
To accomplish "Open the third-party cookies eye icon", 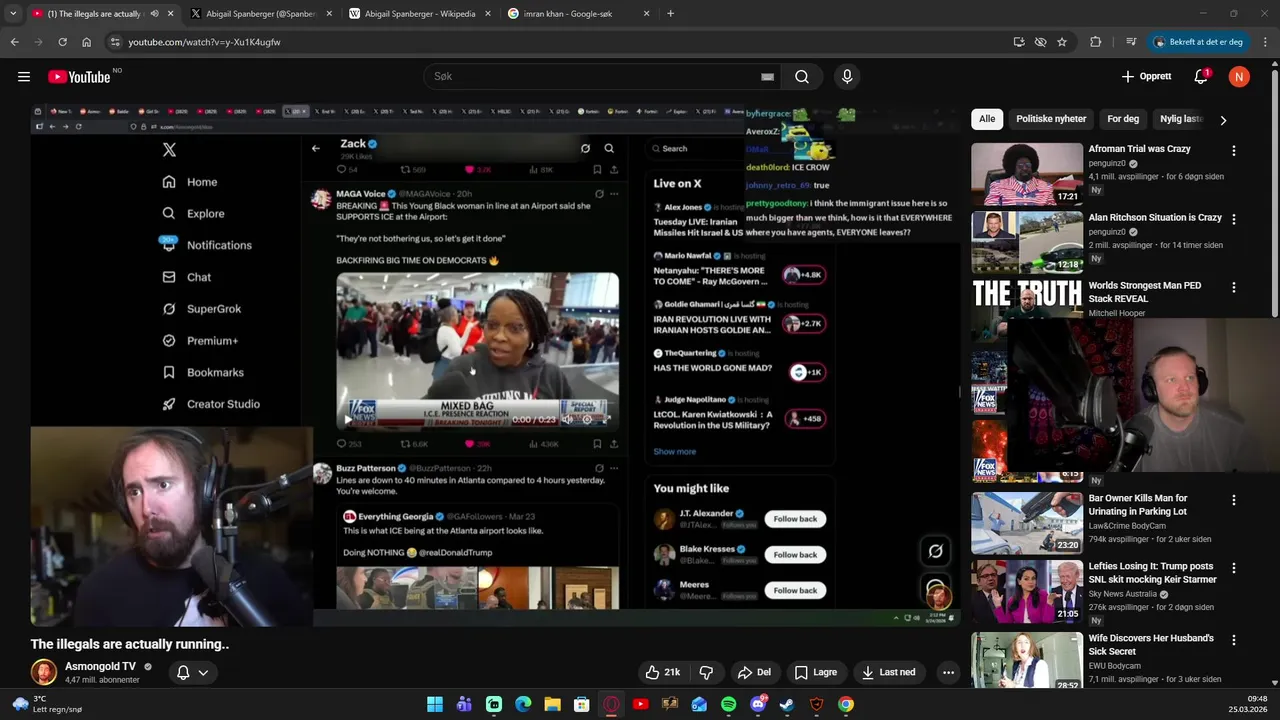I will [1040, 42].
